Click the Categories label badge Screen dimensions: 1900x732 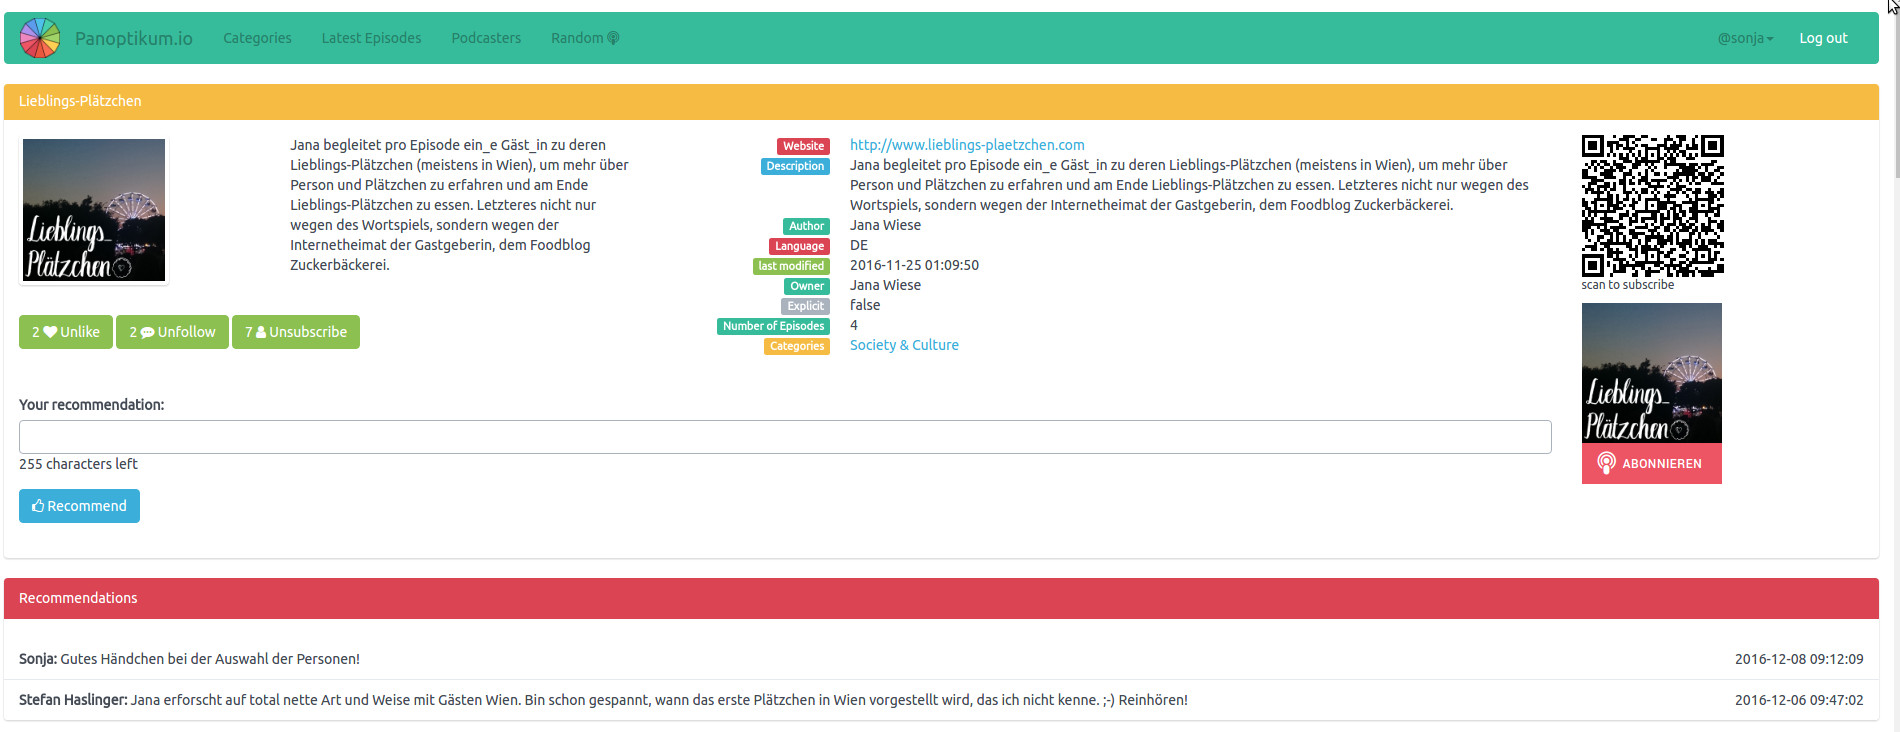(797, 346)
